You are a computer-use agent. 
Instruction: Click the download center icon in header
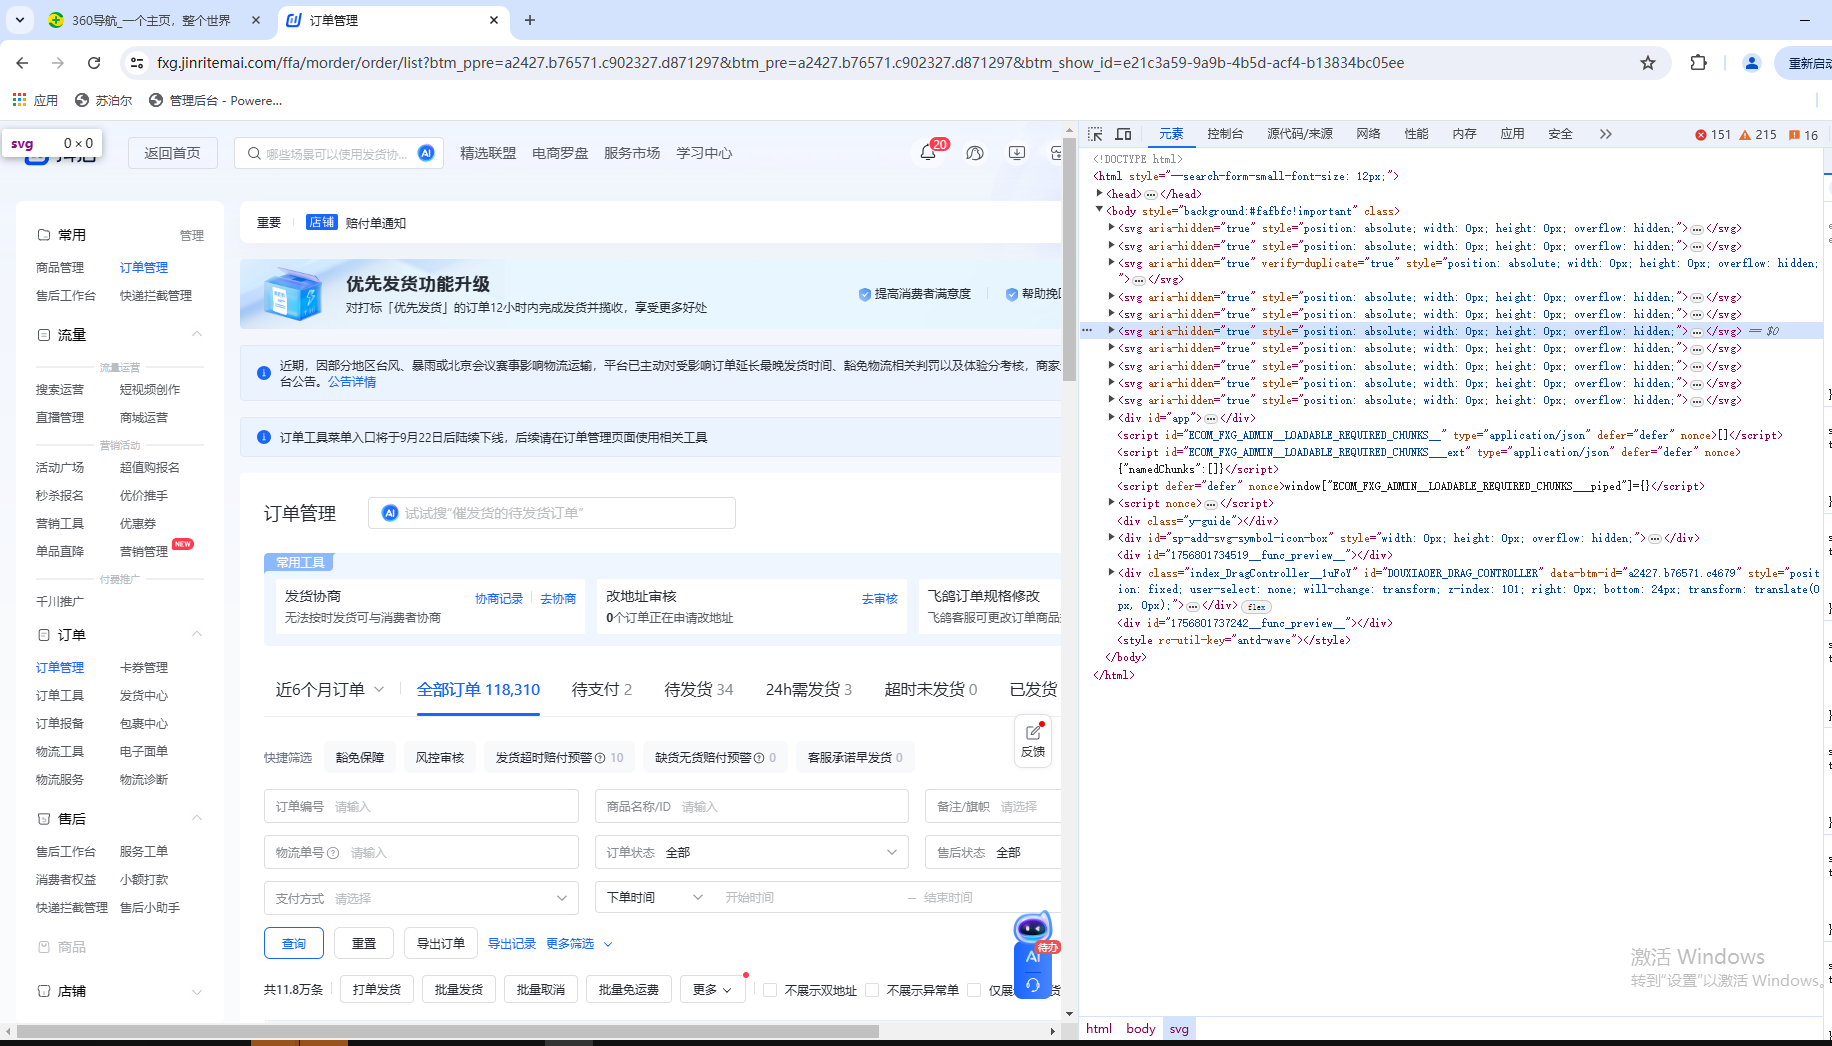click(1017, 153)
